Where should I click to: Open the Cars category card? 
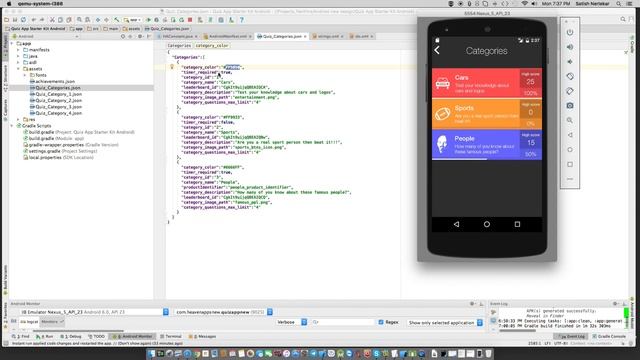(x=487, y=83)
